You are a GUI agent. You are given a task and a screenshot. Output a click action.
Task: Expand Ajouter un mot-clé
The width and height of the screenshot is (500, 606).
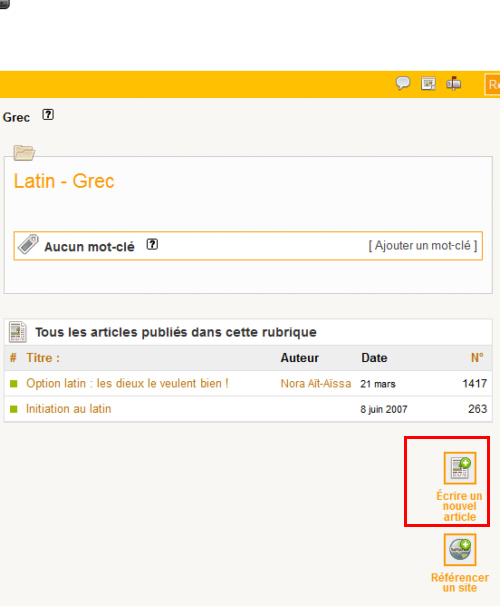point(423,246)
